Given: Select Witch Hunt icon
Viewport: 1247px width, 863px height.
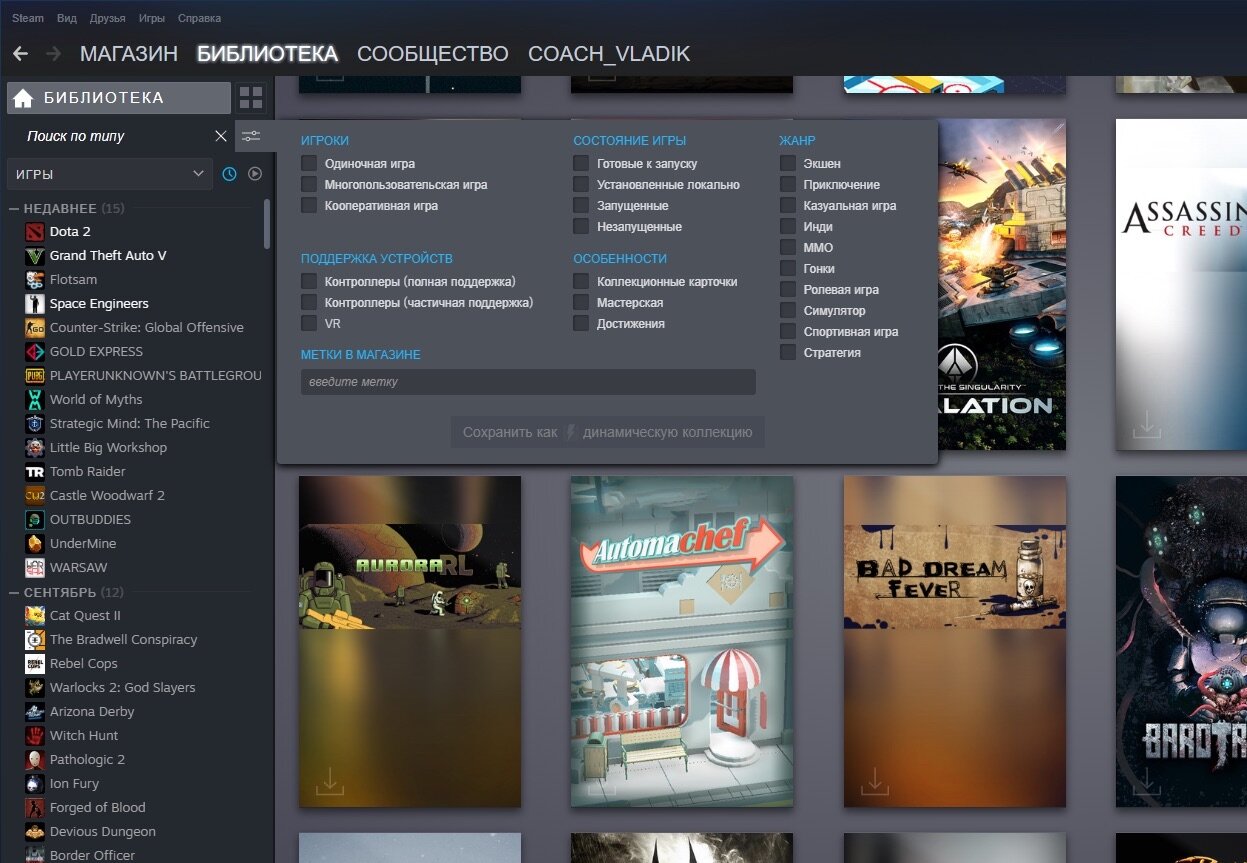Looking at the screenshot, I should [35, 735].
